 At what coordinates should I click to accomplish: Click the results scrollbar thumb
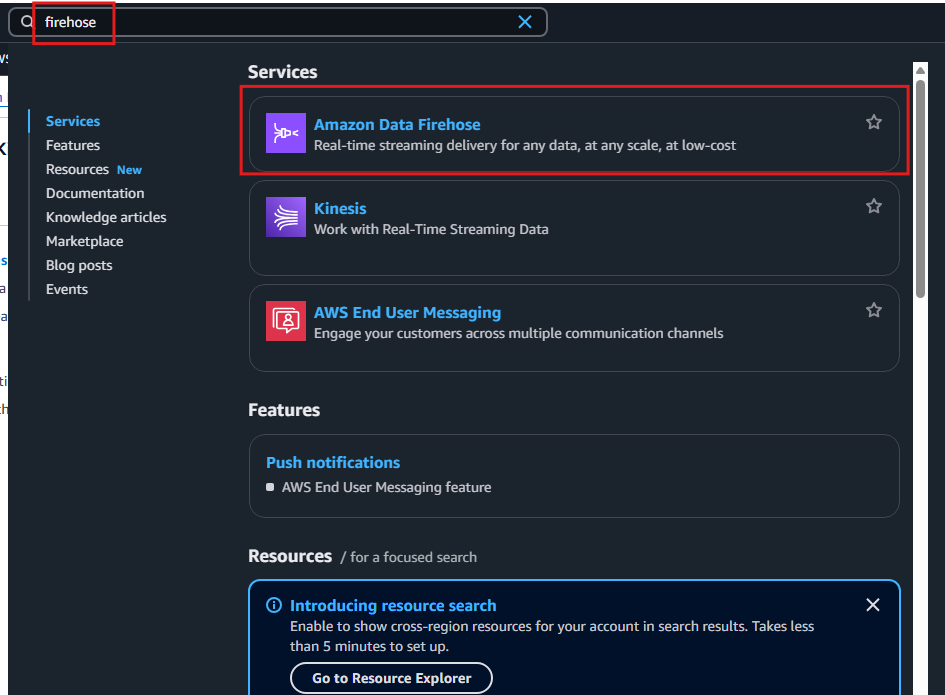pos(920,189)
